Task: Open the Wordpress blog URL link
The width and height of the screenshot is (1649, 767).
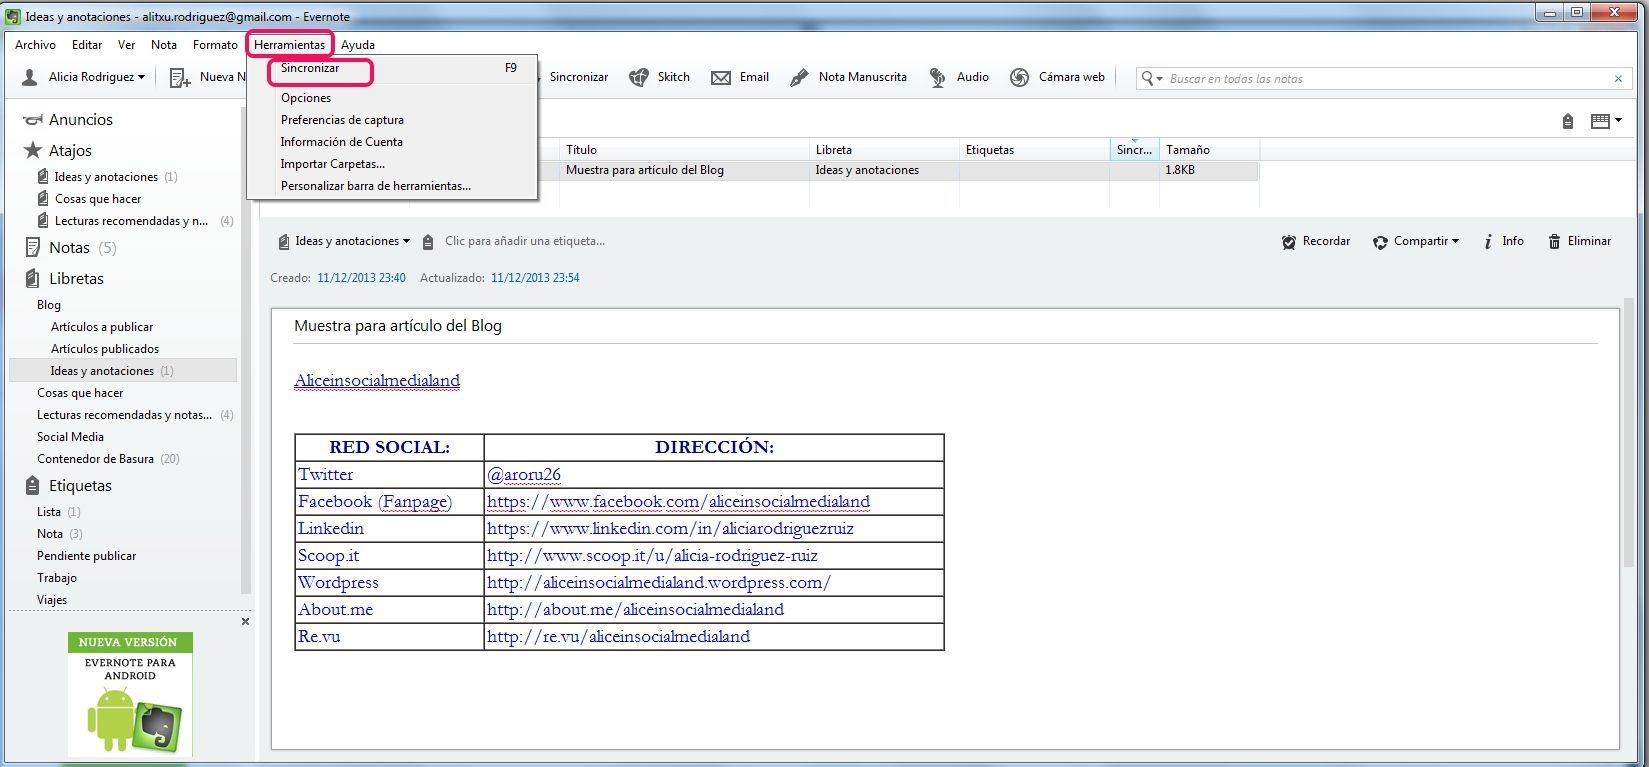Action: pos(659,583)
